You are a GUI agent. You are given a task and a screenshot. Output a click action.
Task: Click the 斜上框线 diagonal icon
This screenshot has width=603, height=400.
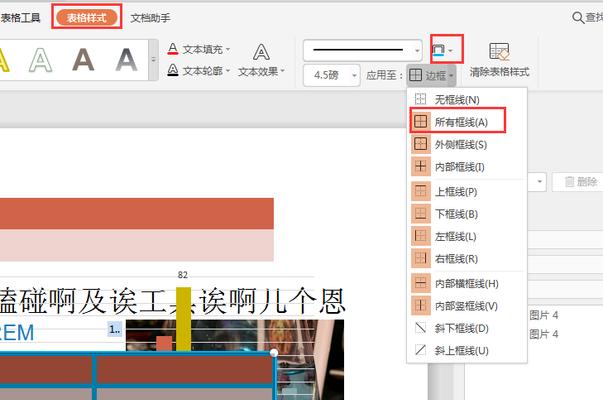(x=420, y=350)
